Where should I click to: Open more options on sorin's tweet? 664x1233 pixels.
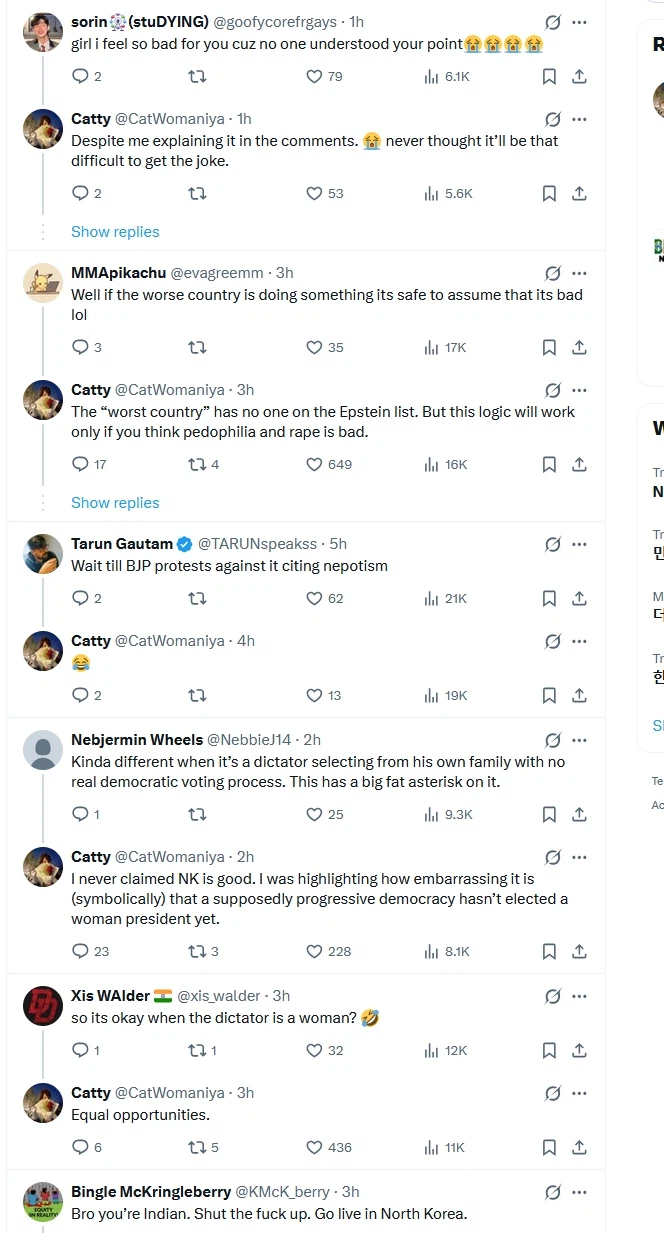579,22
